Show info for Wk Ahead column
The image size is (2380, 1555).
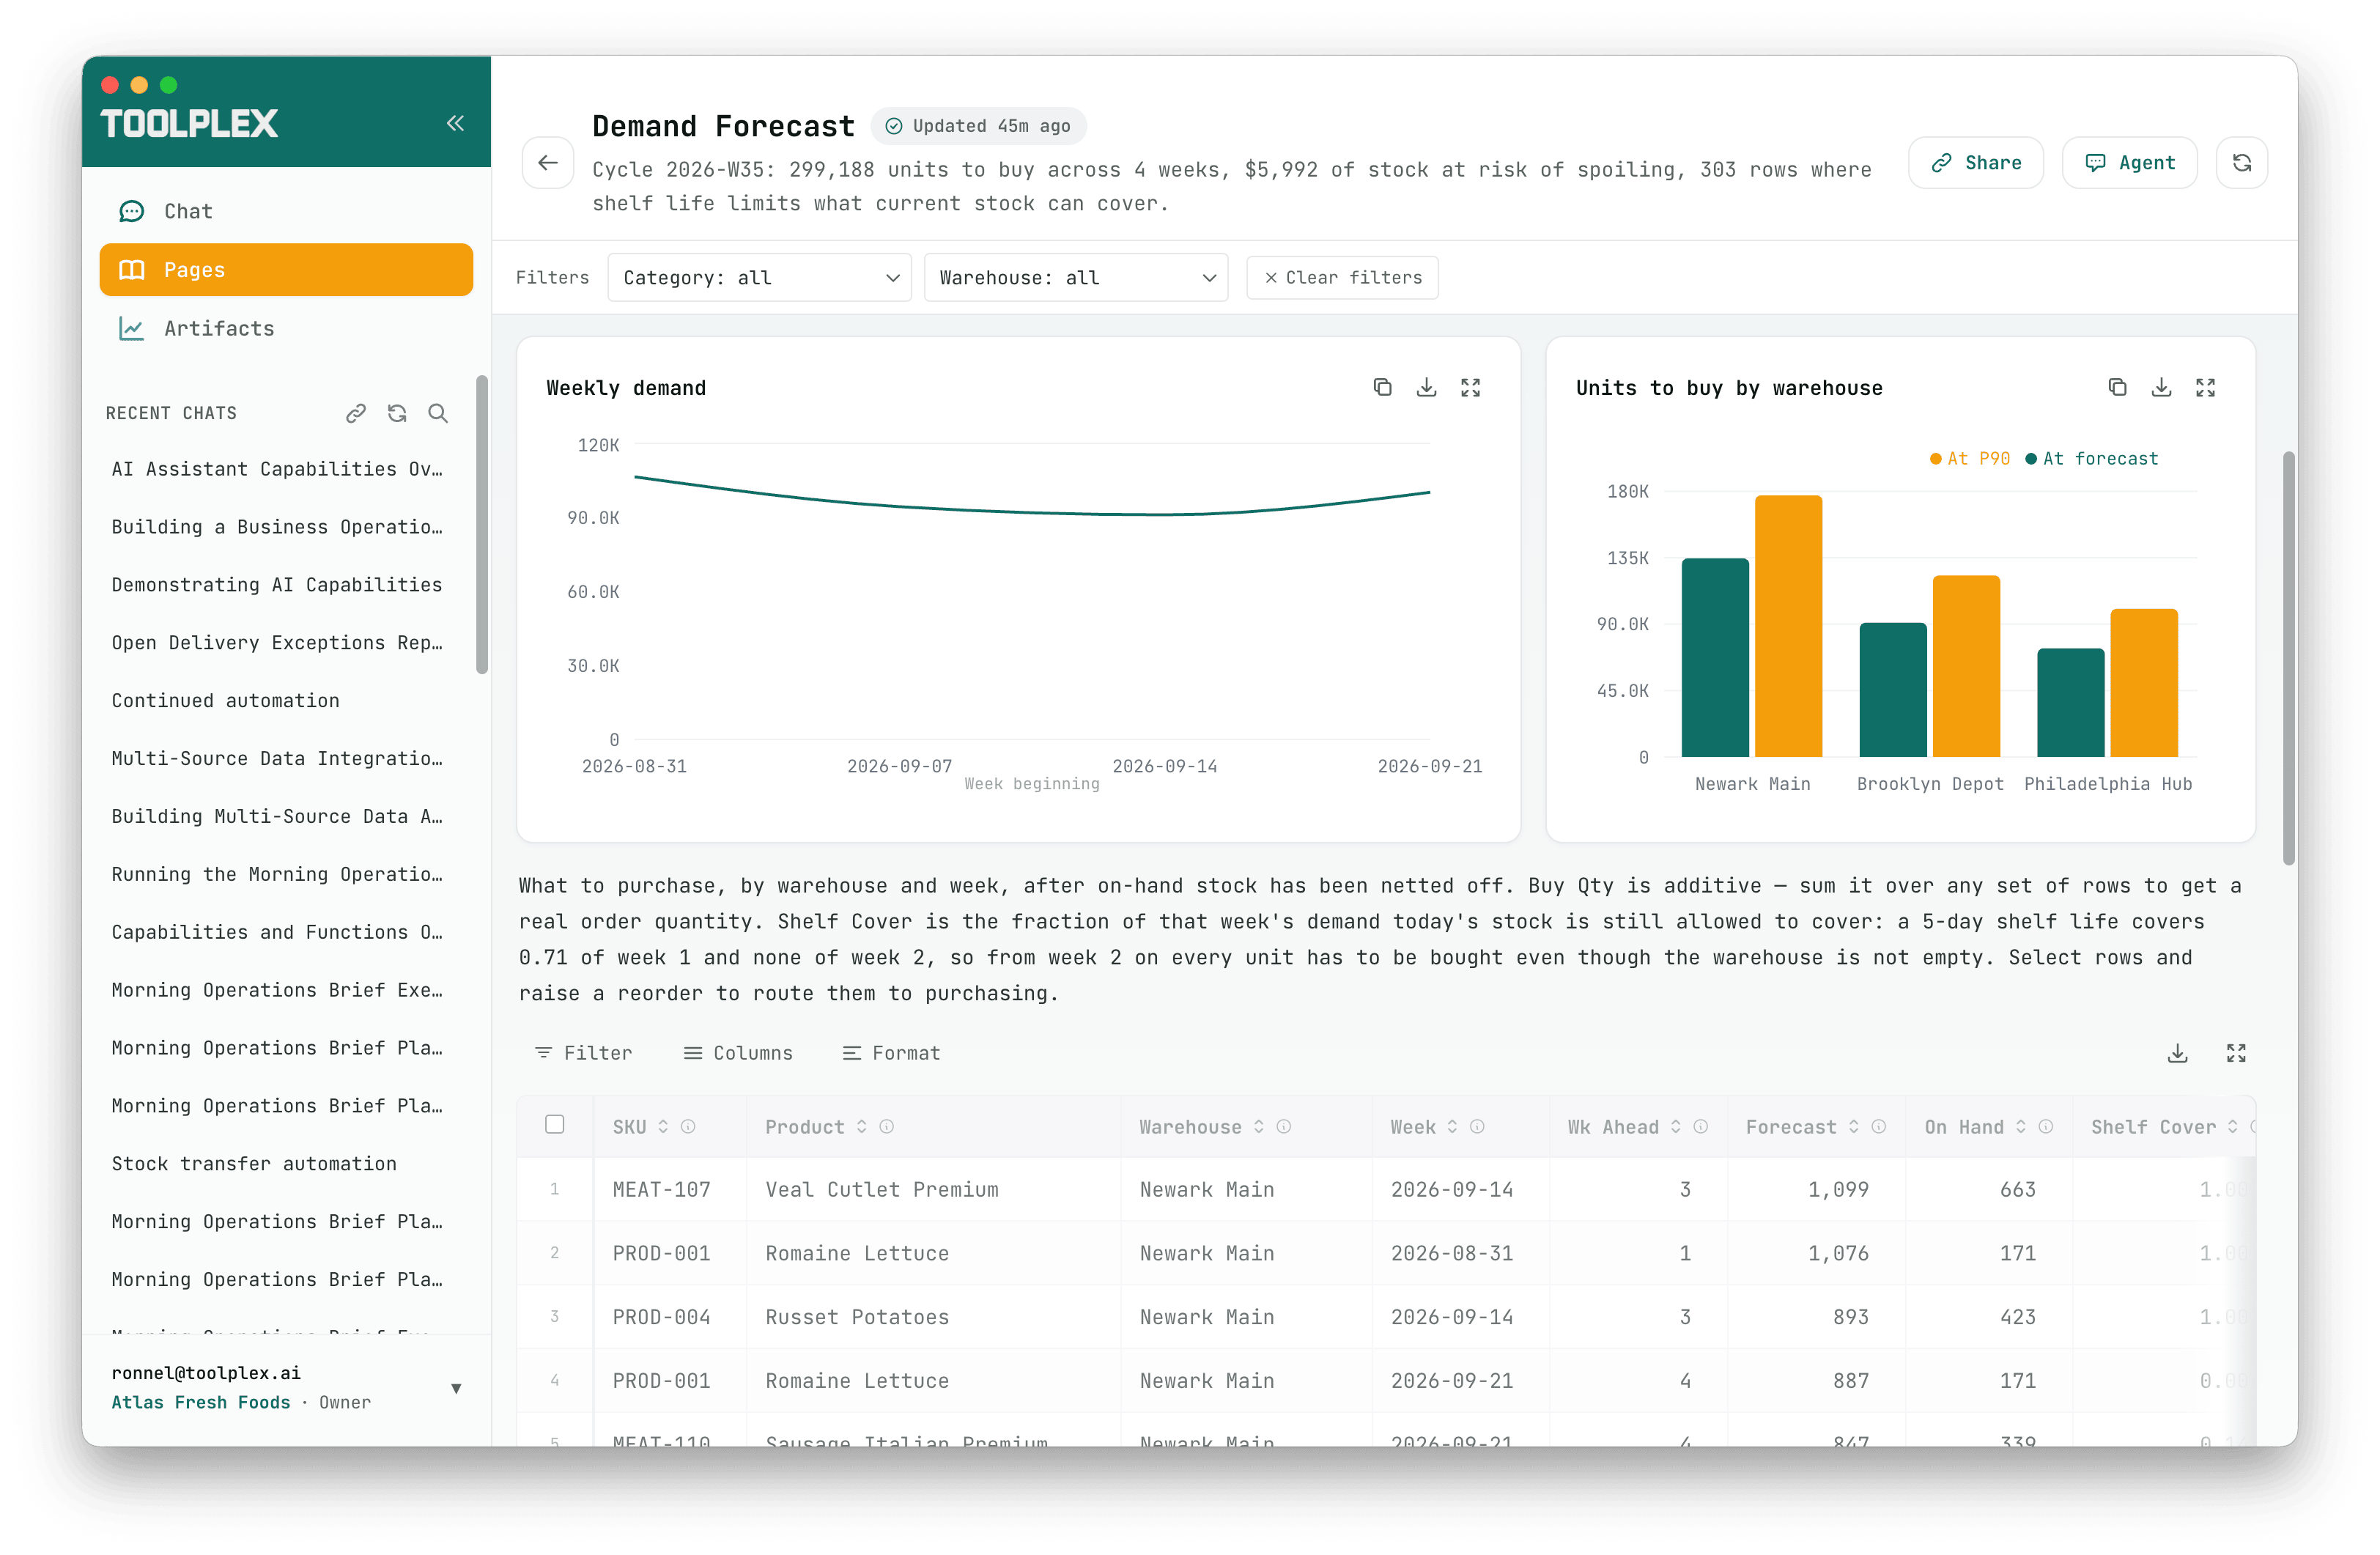(x=1700, y=1126)
